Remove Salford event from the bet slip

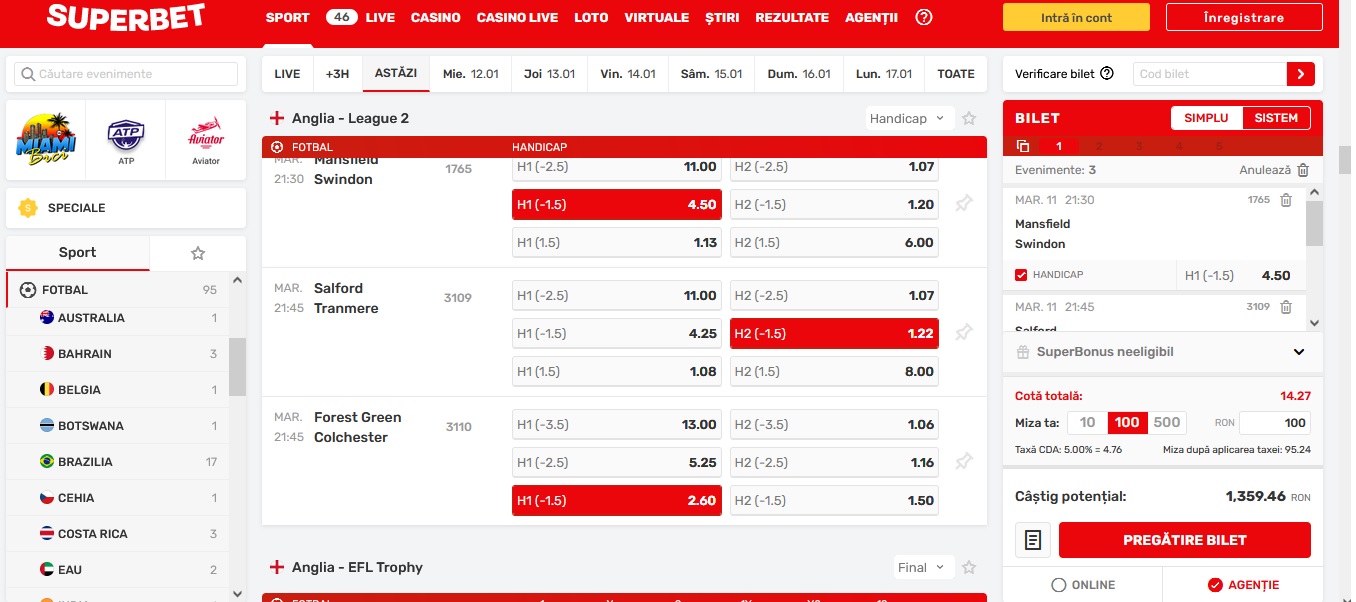pyautogui.click(x=1286, y=307)
